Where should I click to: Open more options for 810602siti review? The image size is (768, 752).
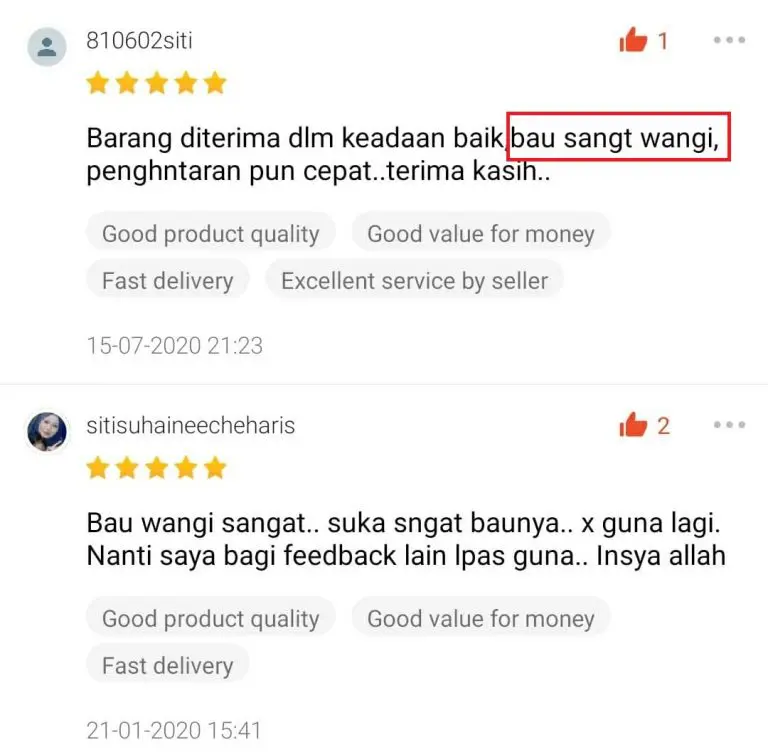tap(729, 40)
